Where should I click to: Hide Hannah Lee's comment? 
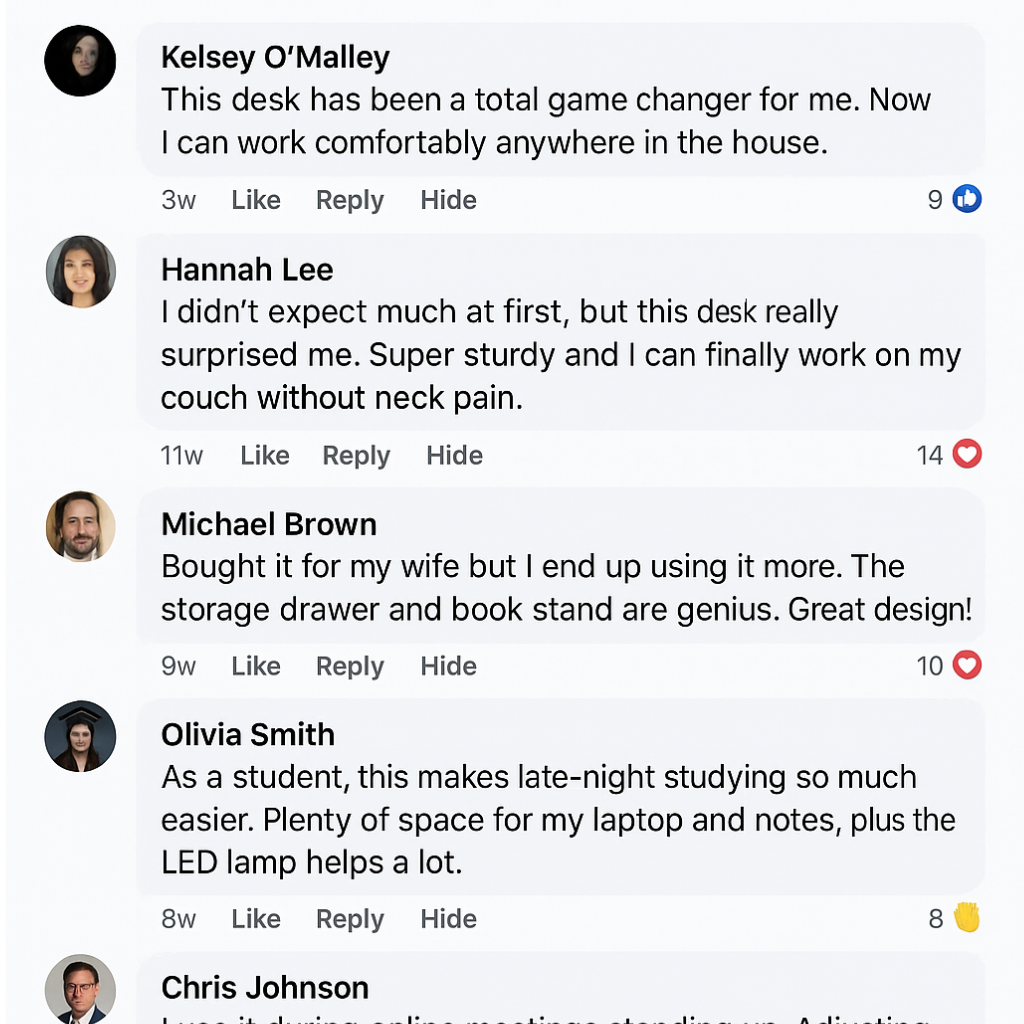point(454,456)
